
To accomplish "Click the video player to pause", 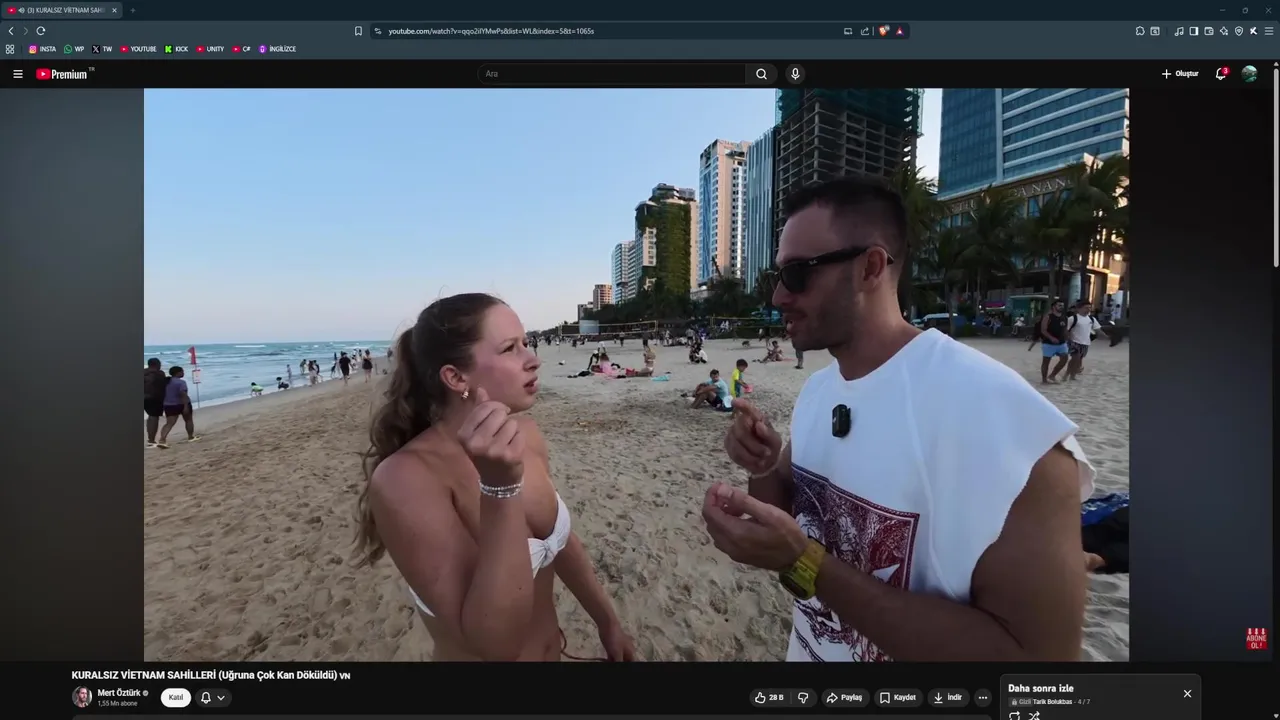I will [636, 375].
